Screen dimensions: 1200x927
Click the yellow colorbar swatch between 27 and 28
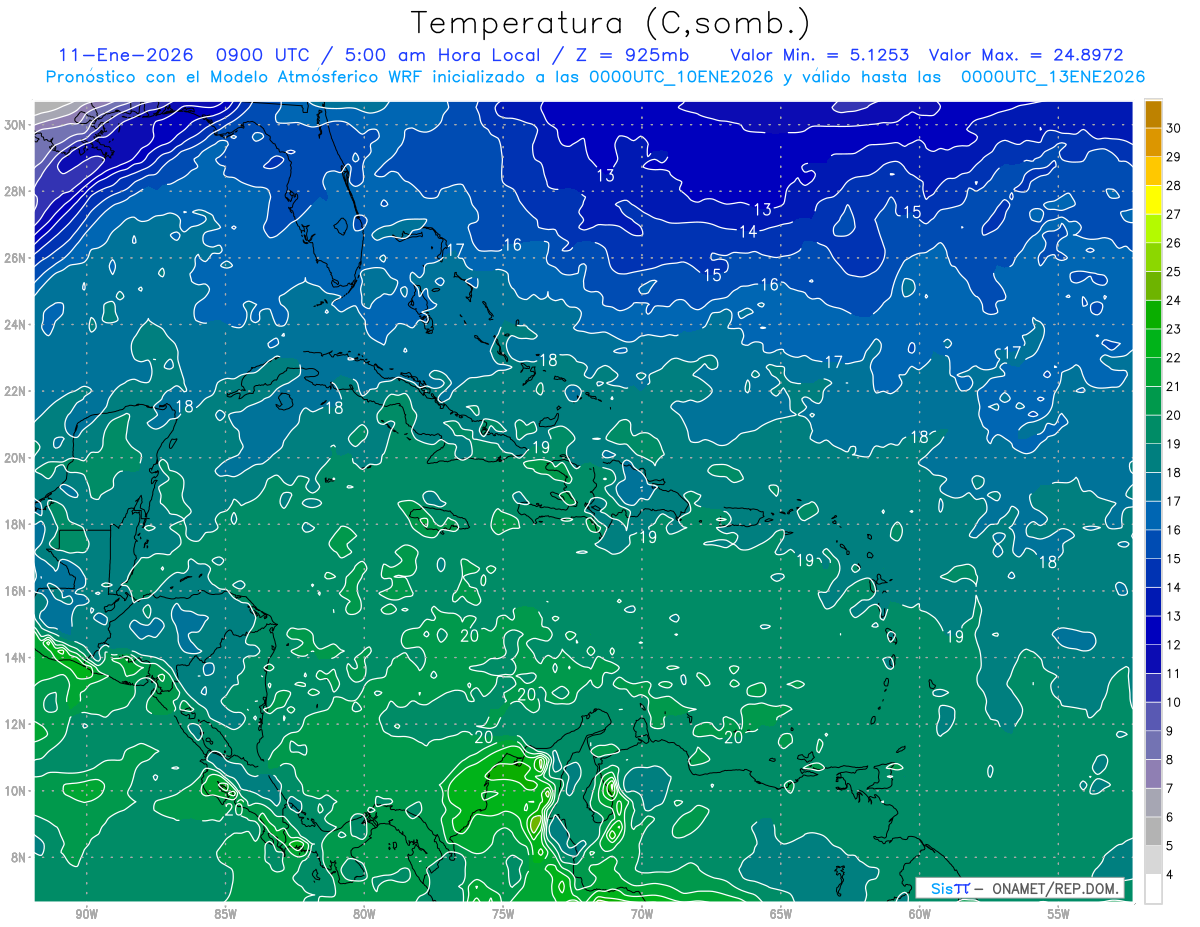1153,201
